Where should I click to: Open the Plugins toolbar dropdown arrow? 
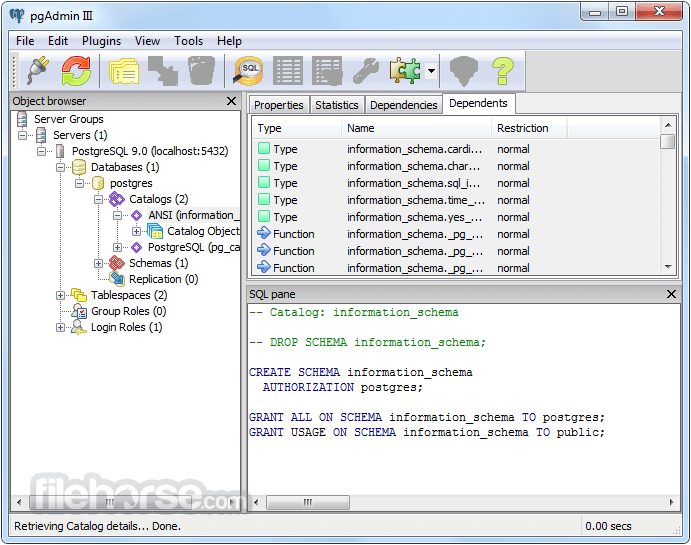(431, 71)
